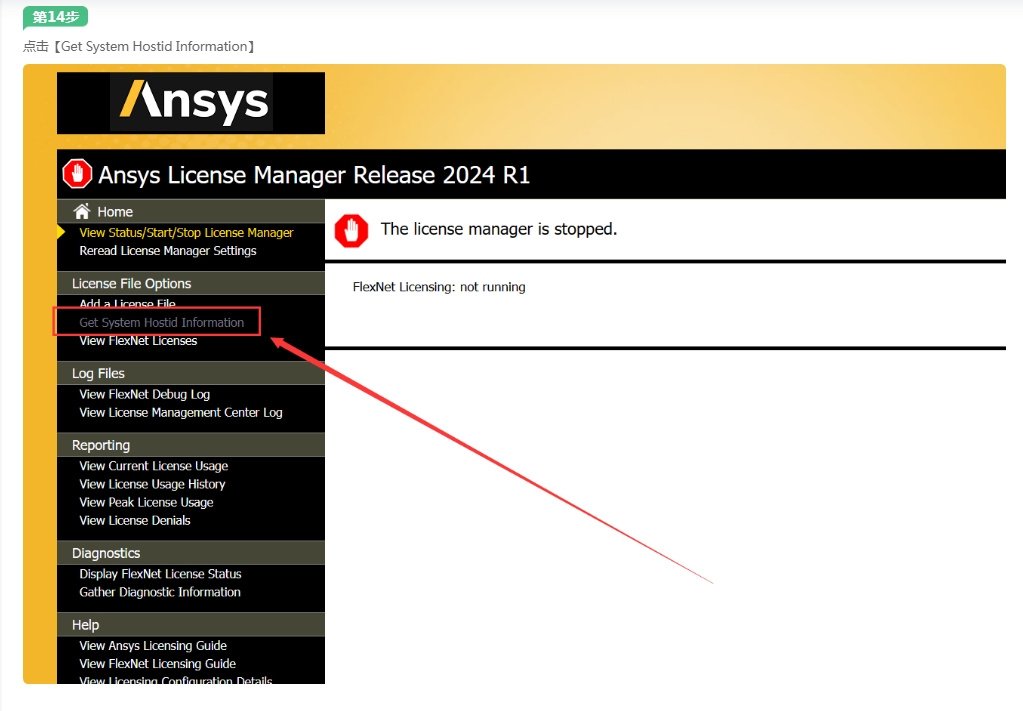This screenshot has height=711, width=1023.
Task: Click the instruction text '点击【Get System Hostid Information】'
Action: 139,46
